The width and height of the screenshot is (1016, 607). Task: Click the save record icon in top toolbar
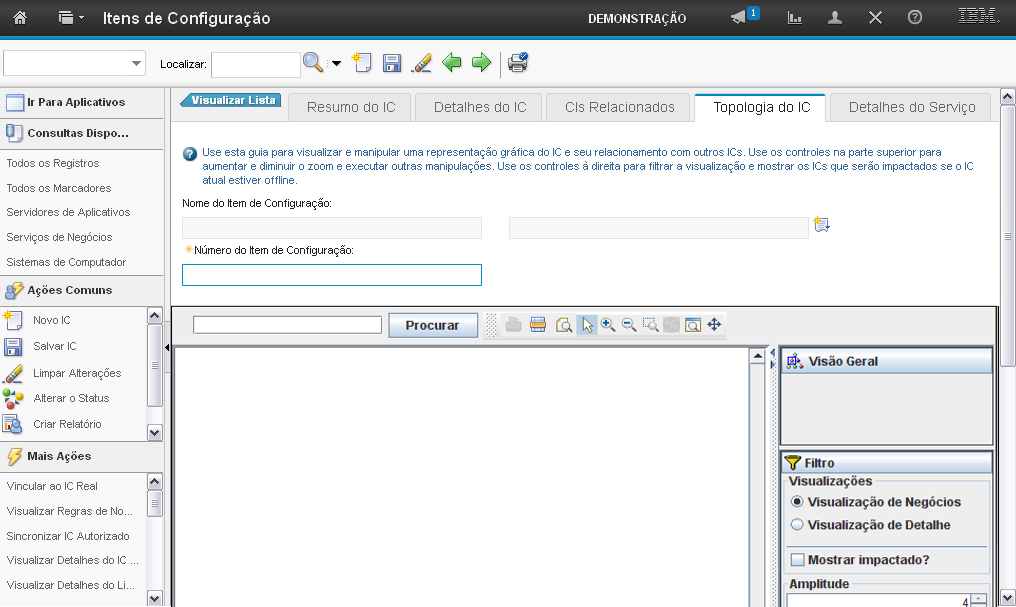pyautogui.click(x=392, y=63)
